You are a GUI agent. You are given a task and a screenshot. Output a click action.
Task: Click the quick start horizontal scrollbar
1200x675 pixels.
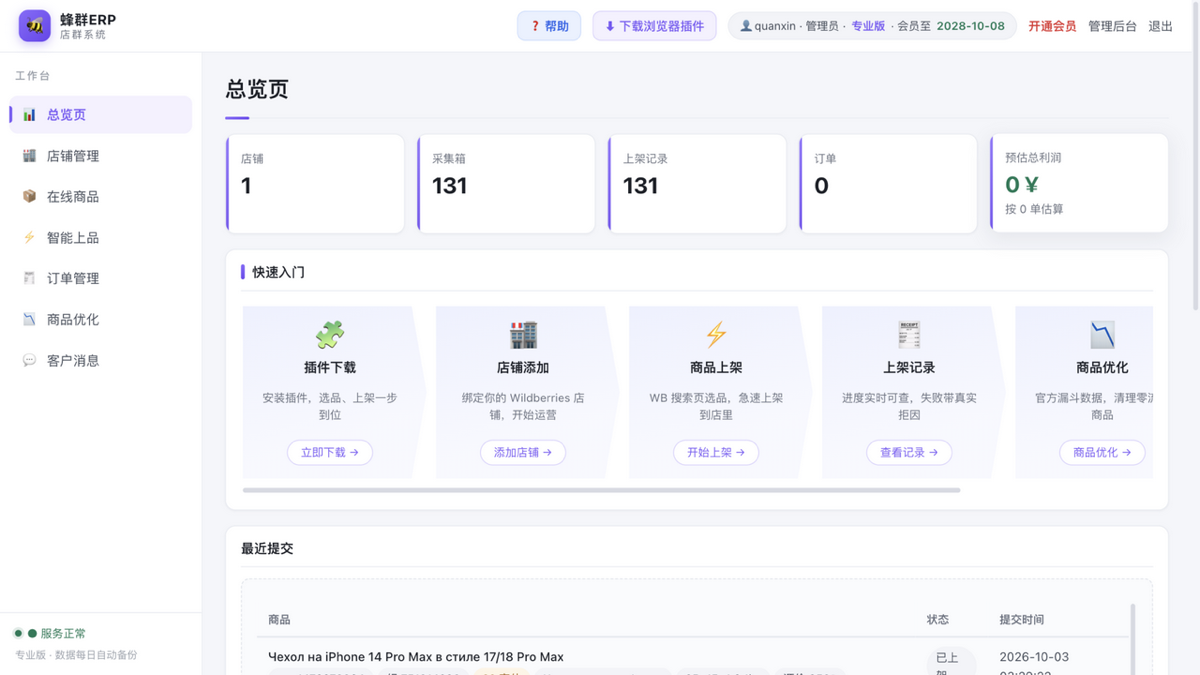(601, 490)
